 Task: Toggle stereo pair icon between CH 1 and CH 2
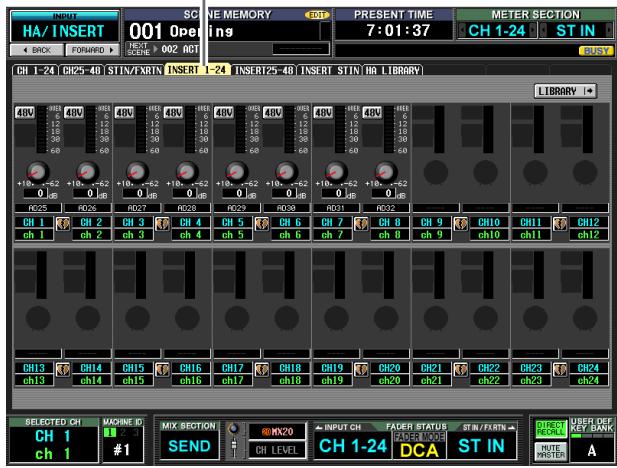tap(63, 224)
